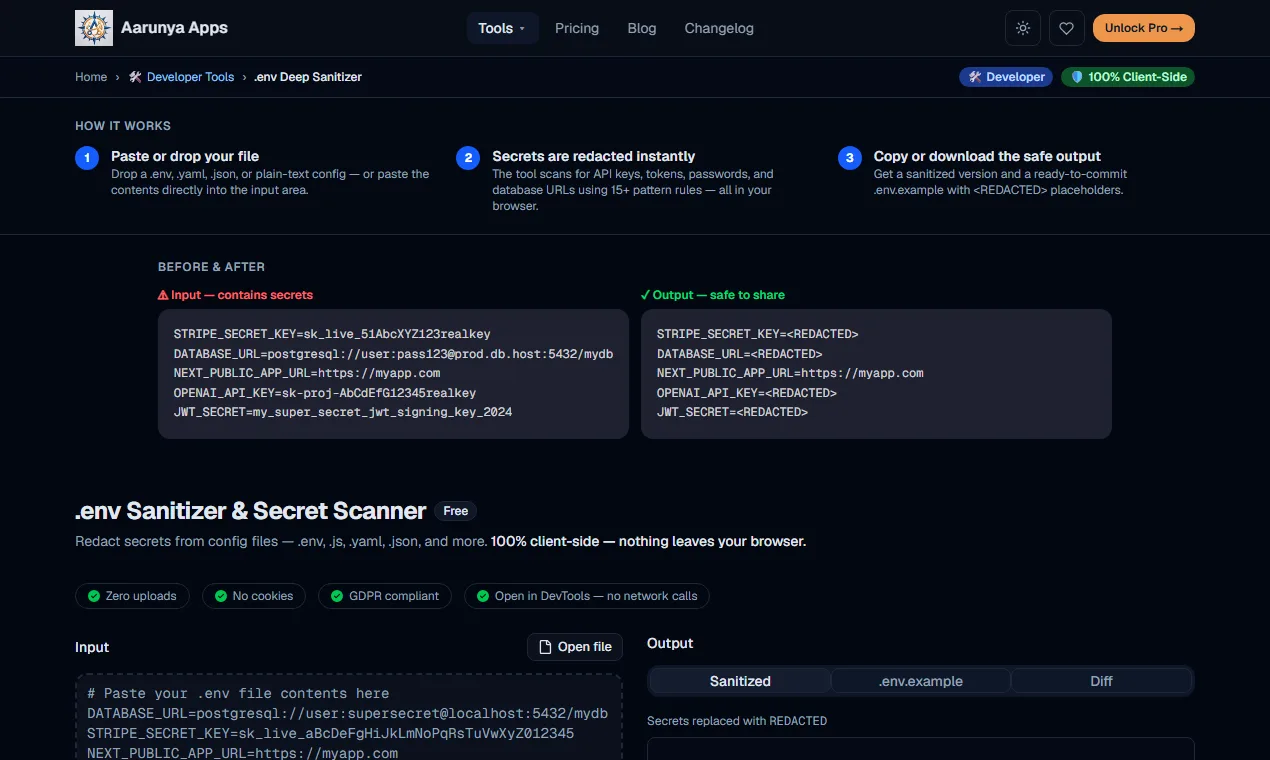Image resolution: width=1270 pixels, height=760 pixels.
Task: Navigate to the Home breadcrumb
Action: coord(91,77)
